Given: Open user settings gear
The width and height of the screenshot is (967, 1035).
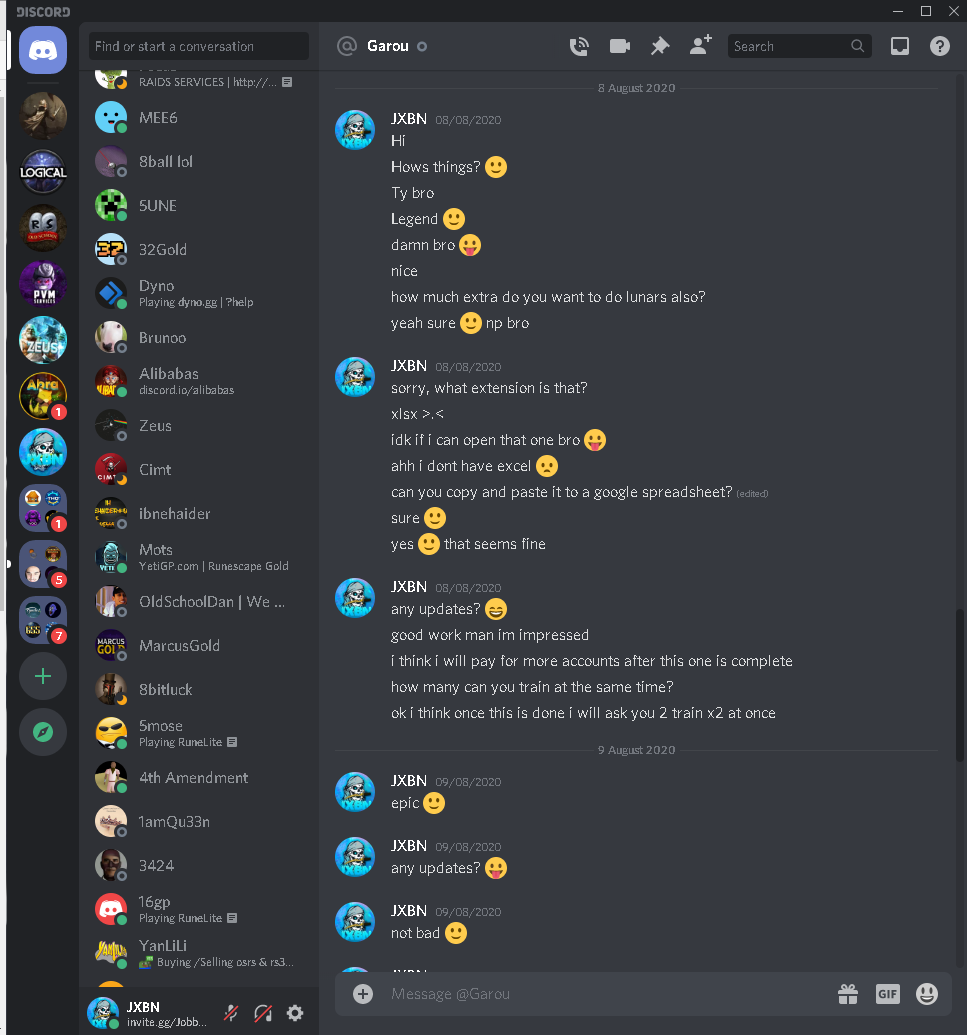Looking at the screenshot, I should 295,1013.
